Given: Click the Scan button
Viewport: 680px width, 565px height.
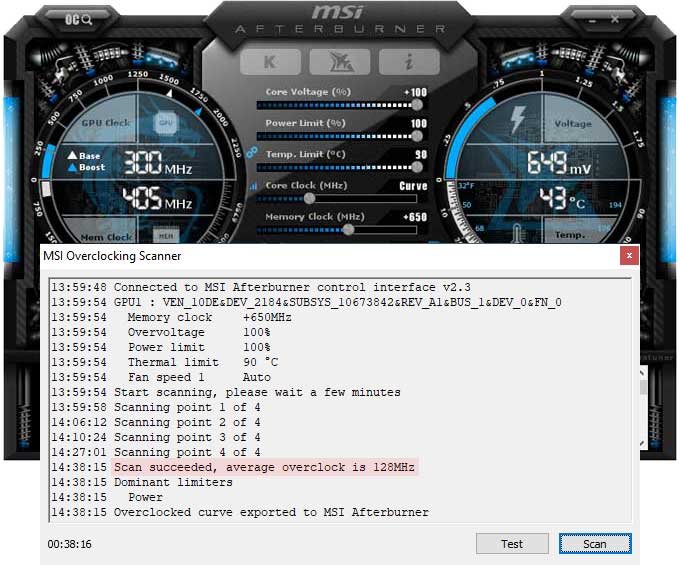Looking at the screenshot, I should (595, 544).
